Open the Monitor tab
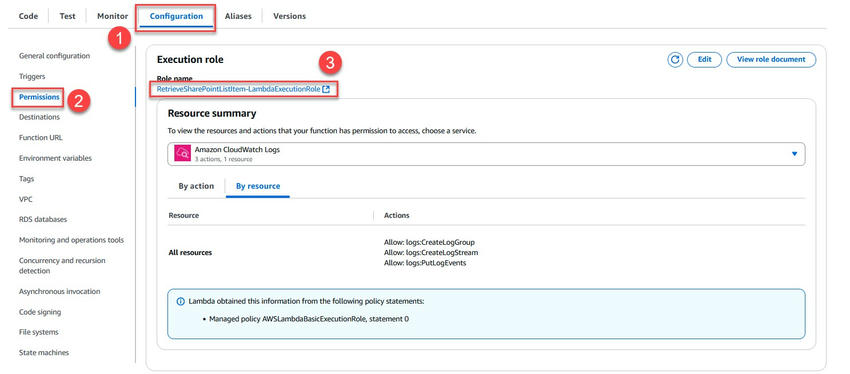 coord(113,16)
